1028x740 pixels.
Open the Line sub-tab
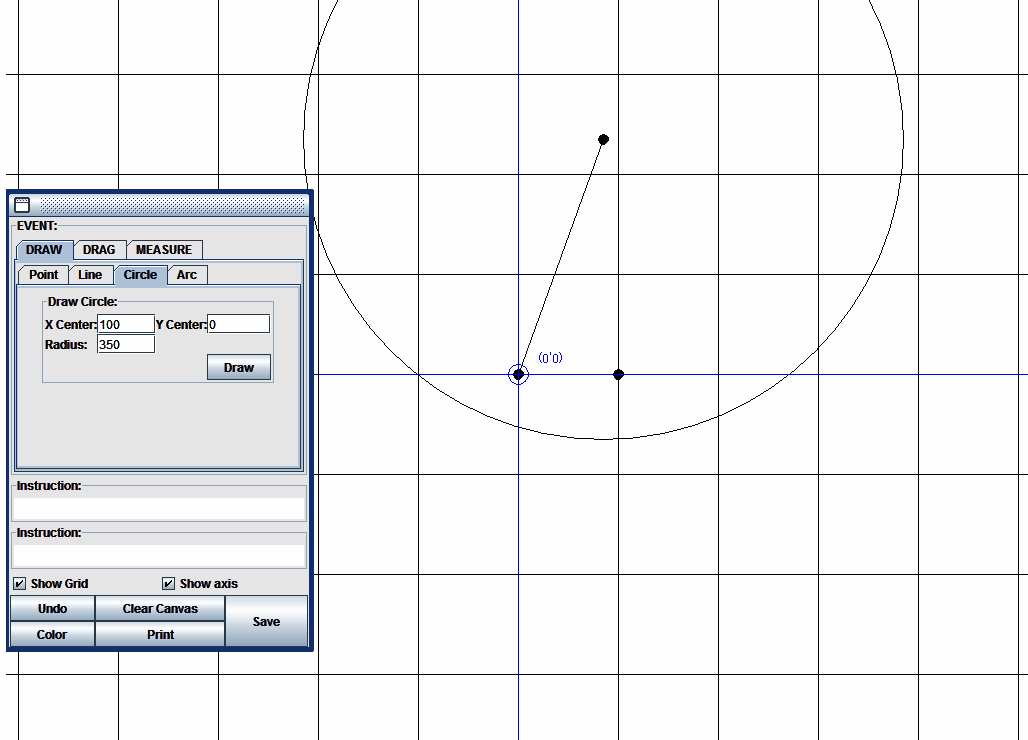[90, 275]
